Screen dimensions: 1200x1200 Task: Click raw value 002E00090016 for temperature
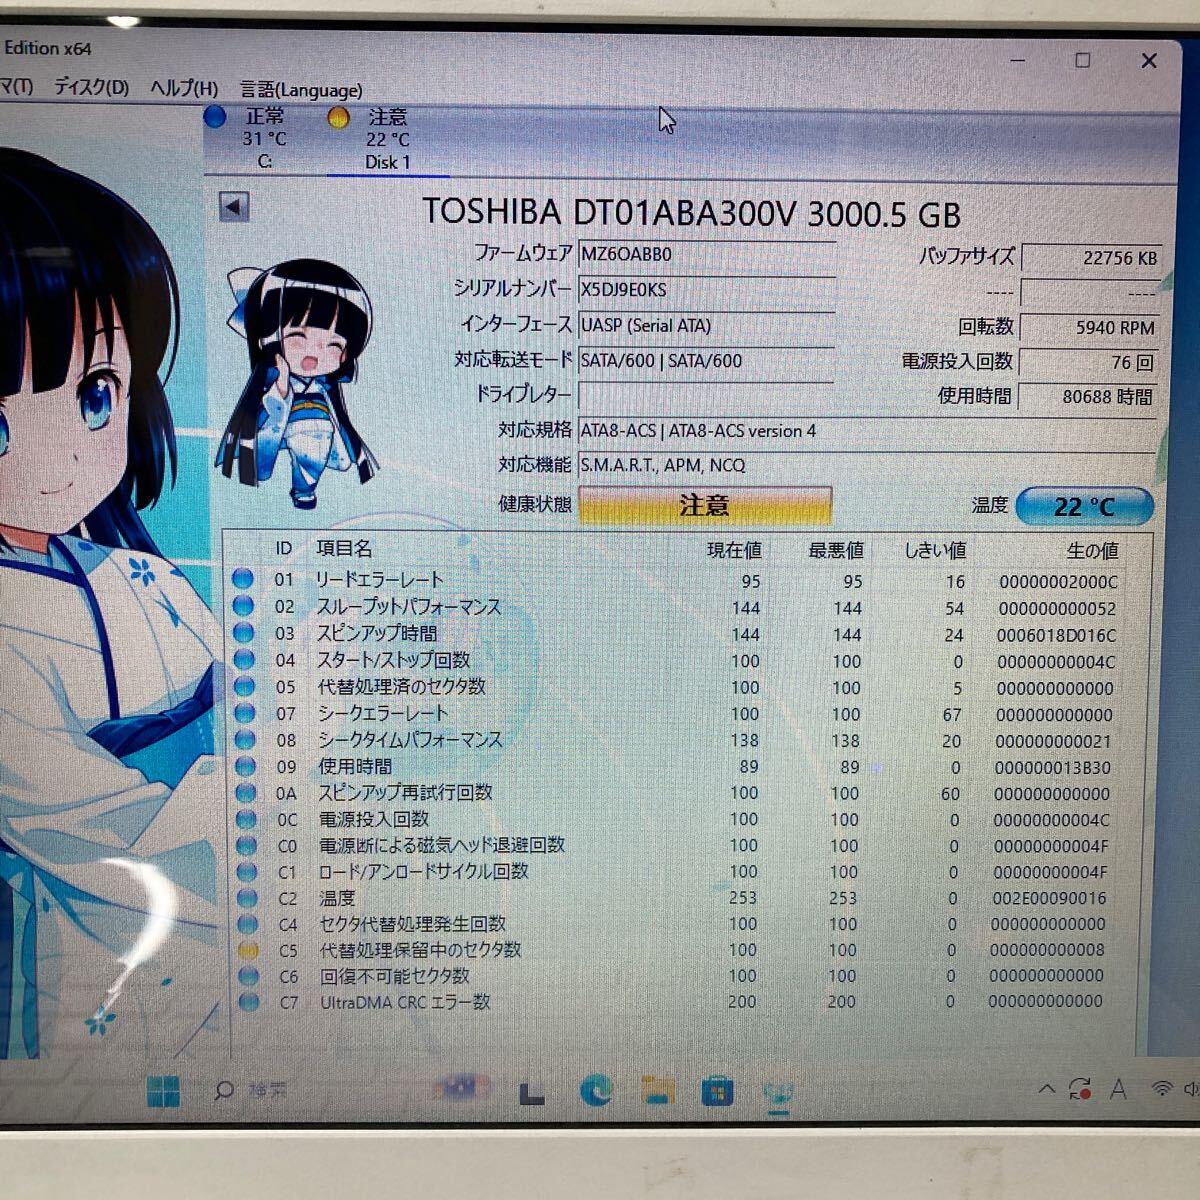click(1049, 899)
